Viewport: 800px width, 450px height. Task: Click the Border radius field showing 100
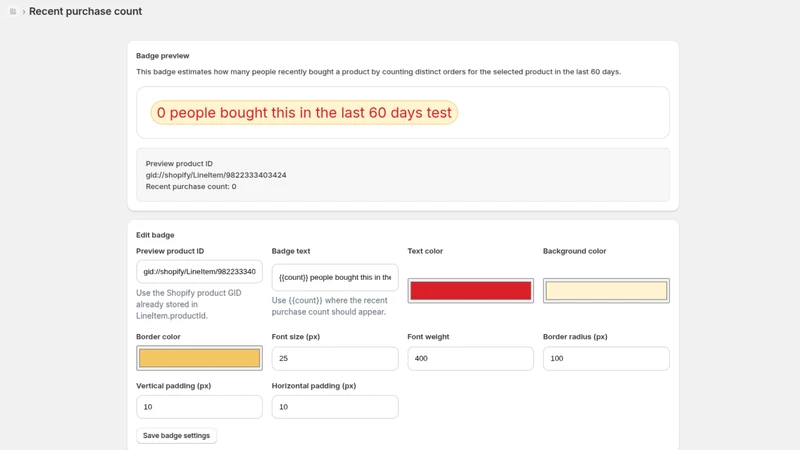click(x=606, y=358)
